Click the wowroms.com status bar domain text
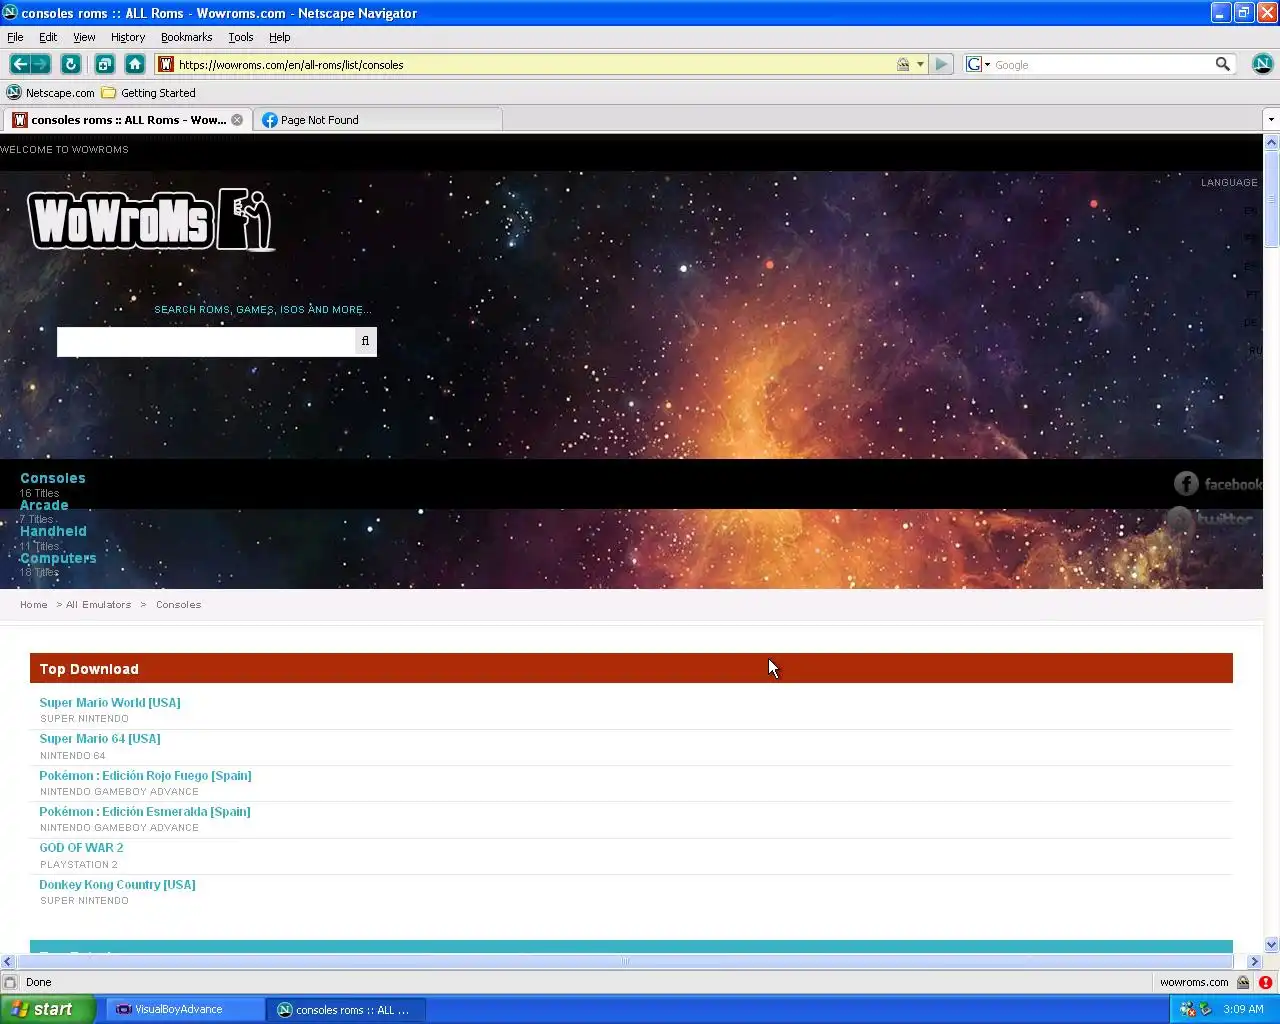The width and height of the screenshot is (1280, 1024). (x=1194, y=982)
